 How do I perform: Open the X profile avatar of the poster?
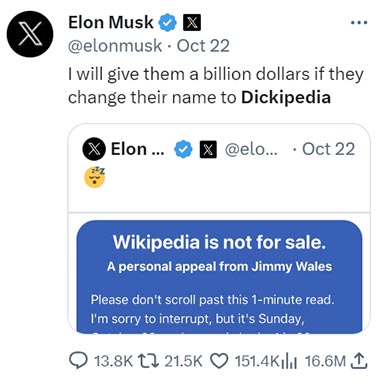(x=30, y=34)
